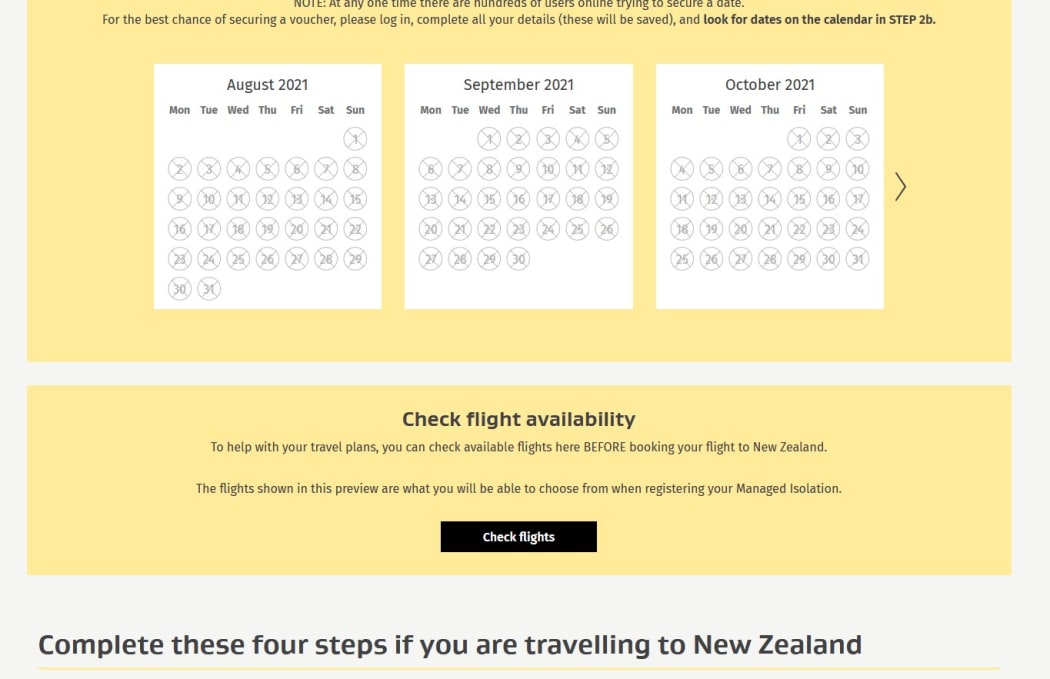Pick August 22 as a travel date
The height and width of the screenshot is (679, 1050).
355,229
